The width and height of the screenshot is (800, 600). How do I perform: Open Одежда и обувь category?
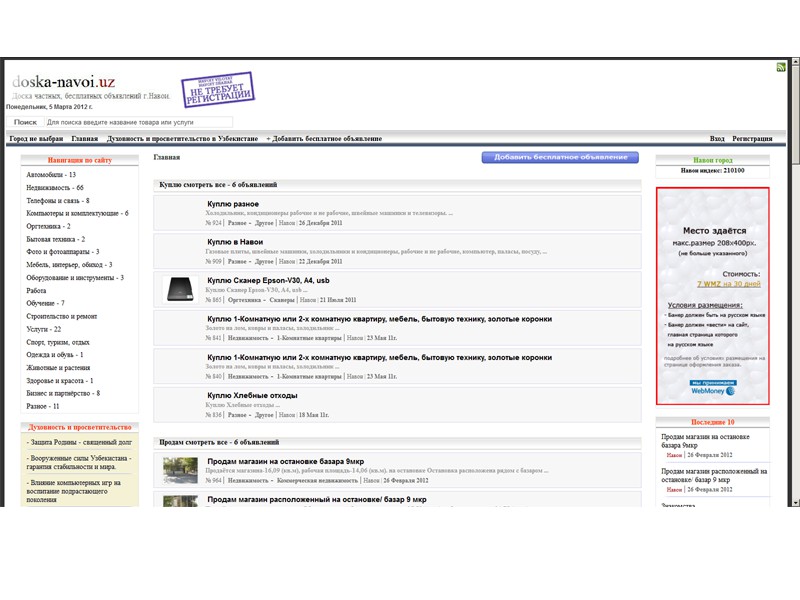click(x=55, y=355)
